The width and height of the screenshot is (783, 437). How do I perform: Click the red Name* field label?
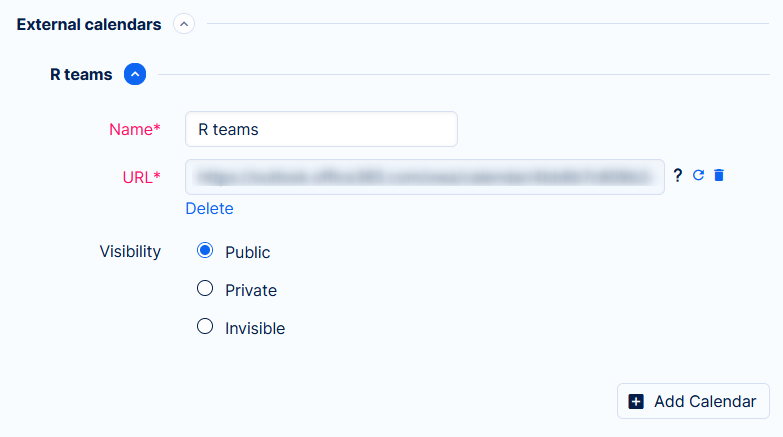[x=134, y=129]
